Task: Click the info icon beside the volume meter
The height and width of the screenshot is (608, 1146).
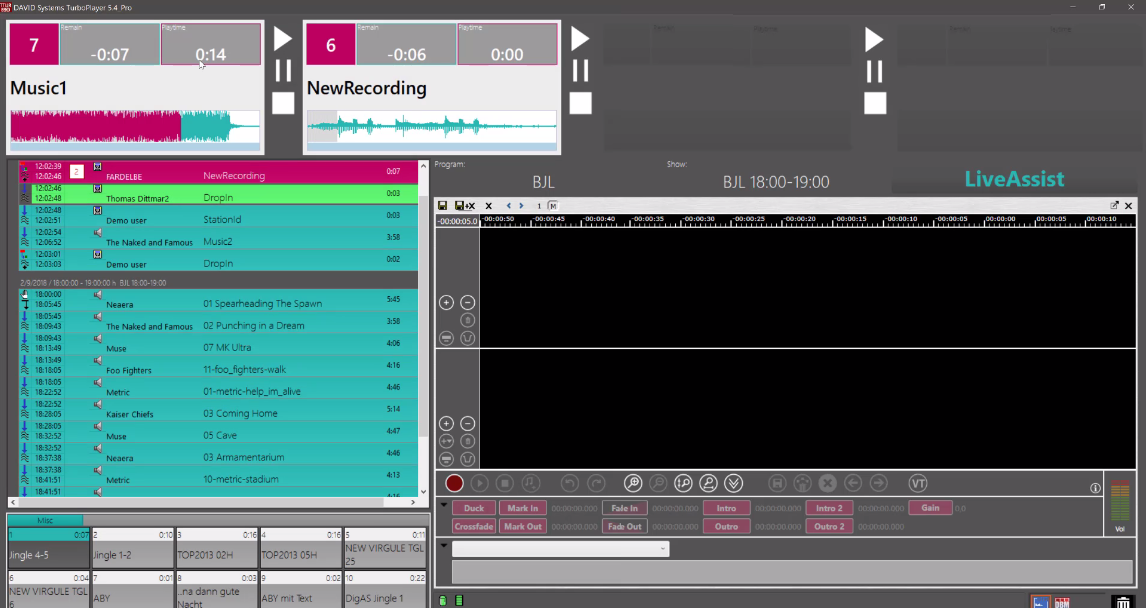Action: (1095, 488)
